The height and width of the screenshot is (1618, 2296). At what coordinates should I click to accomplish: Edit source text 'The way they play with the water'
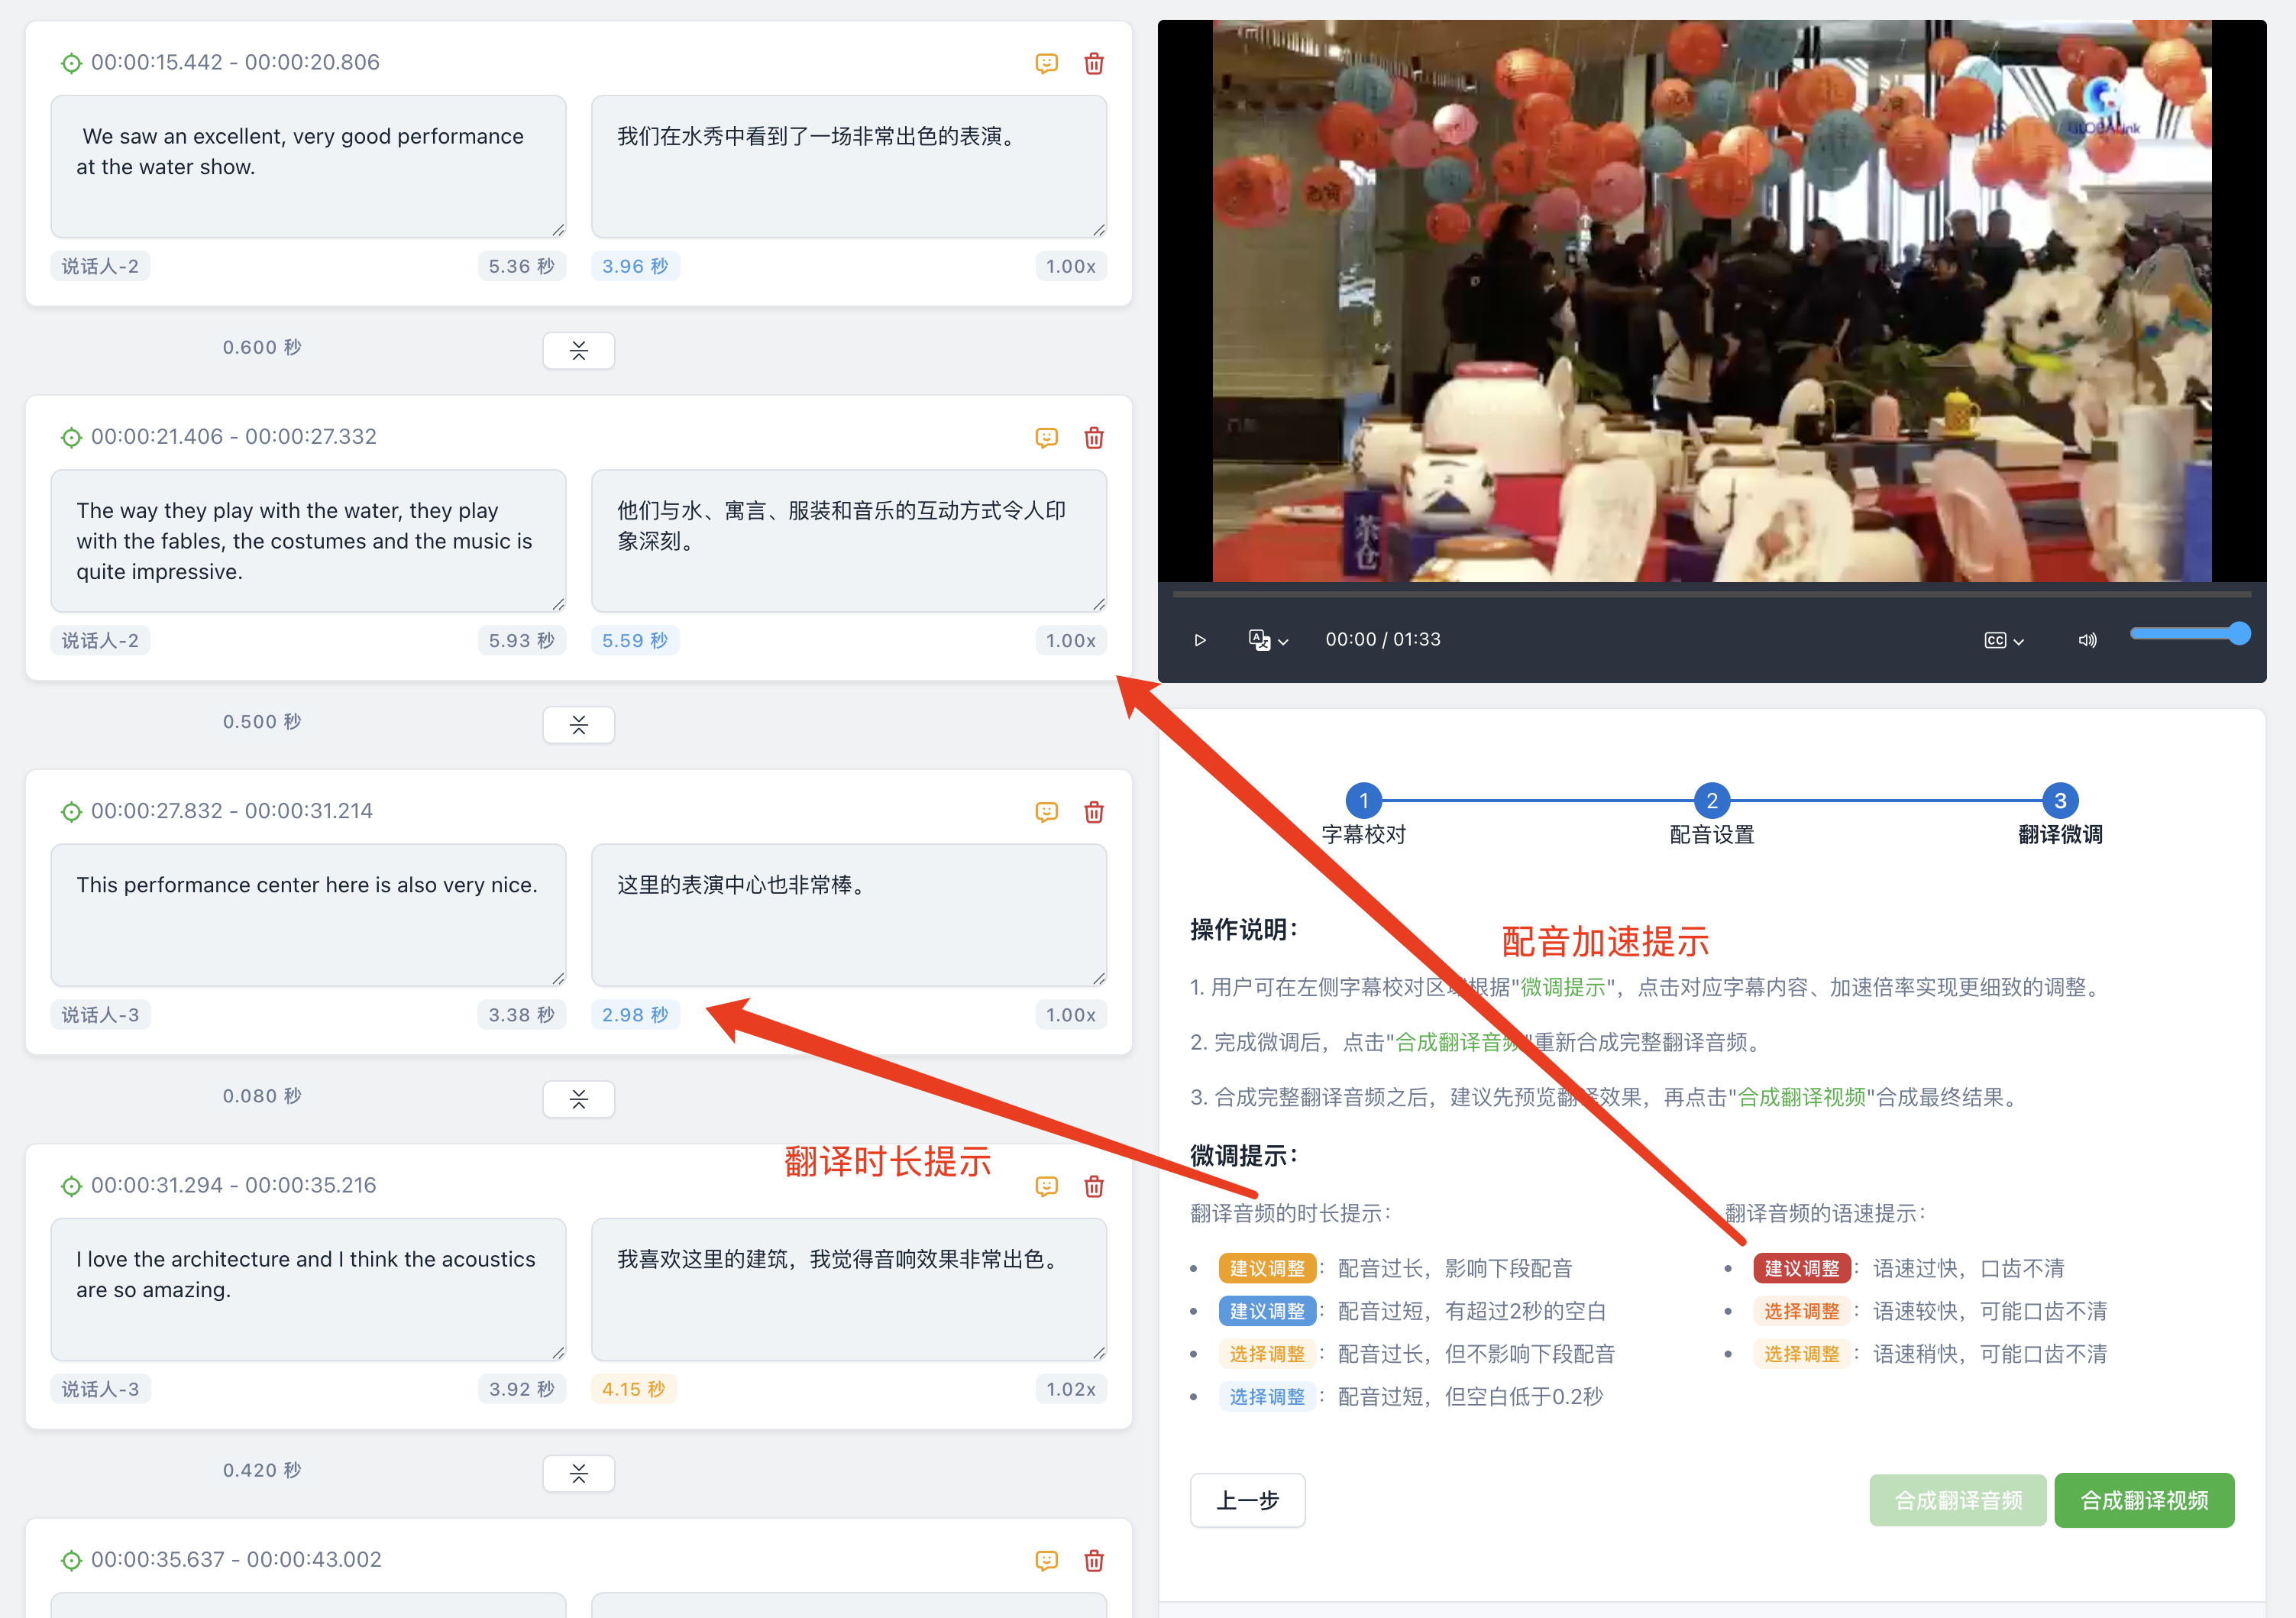click(308, 540)
